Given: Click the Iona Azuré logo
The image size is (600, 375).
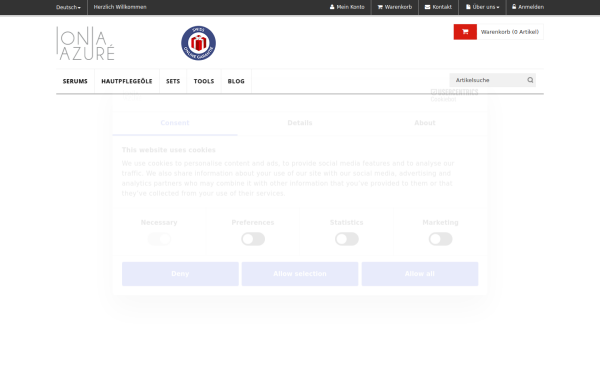Looking at the screenshot, I should (x=85, y=43).
